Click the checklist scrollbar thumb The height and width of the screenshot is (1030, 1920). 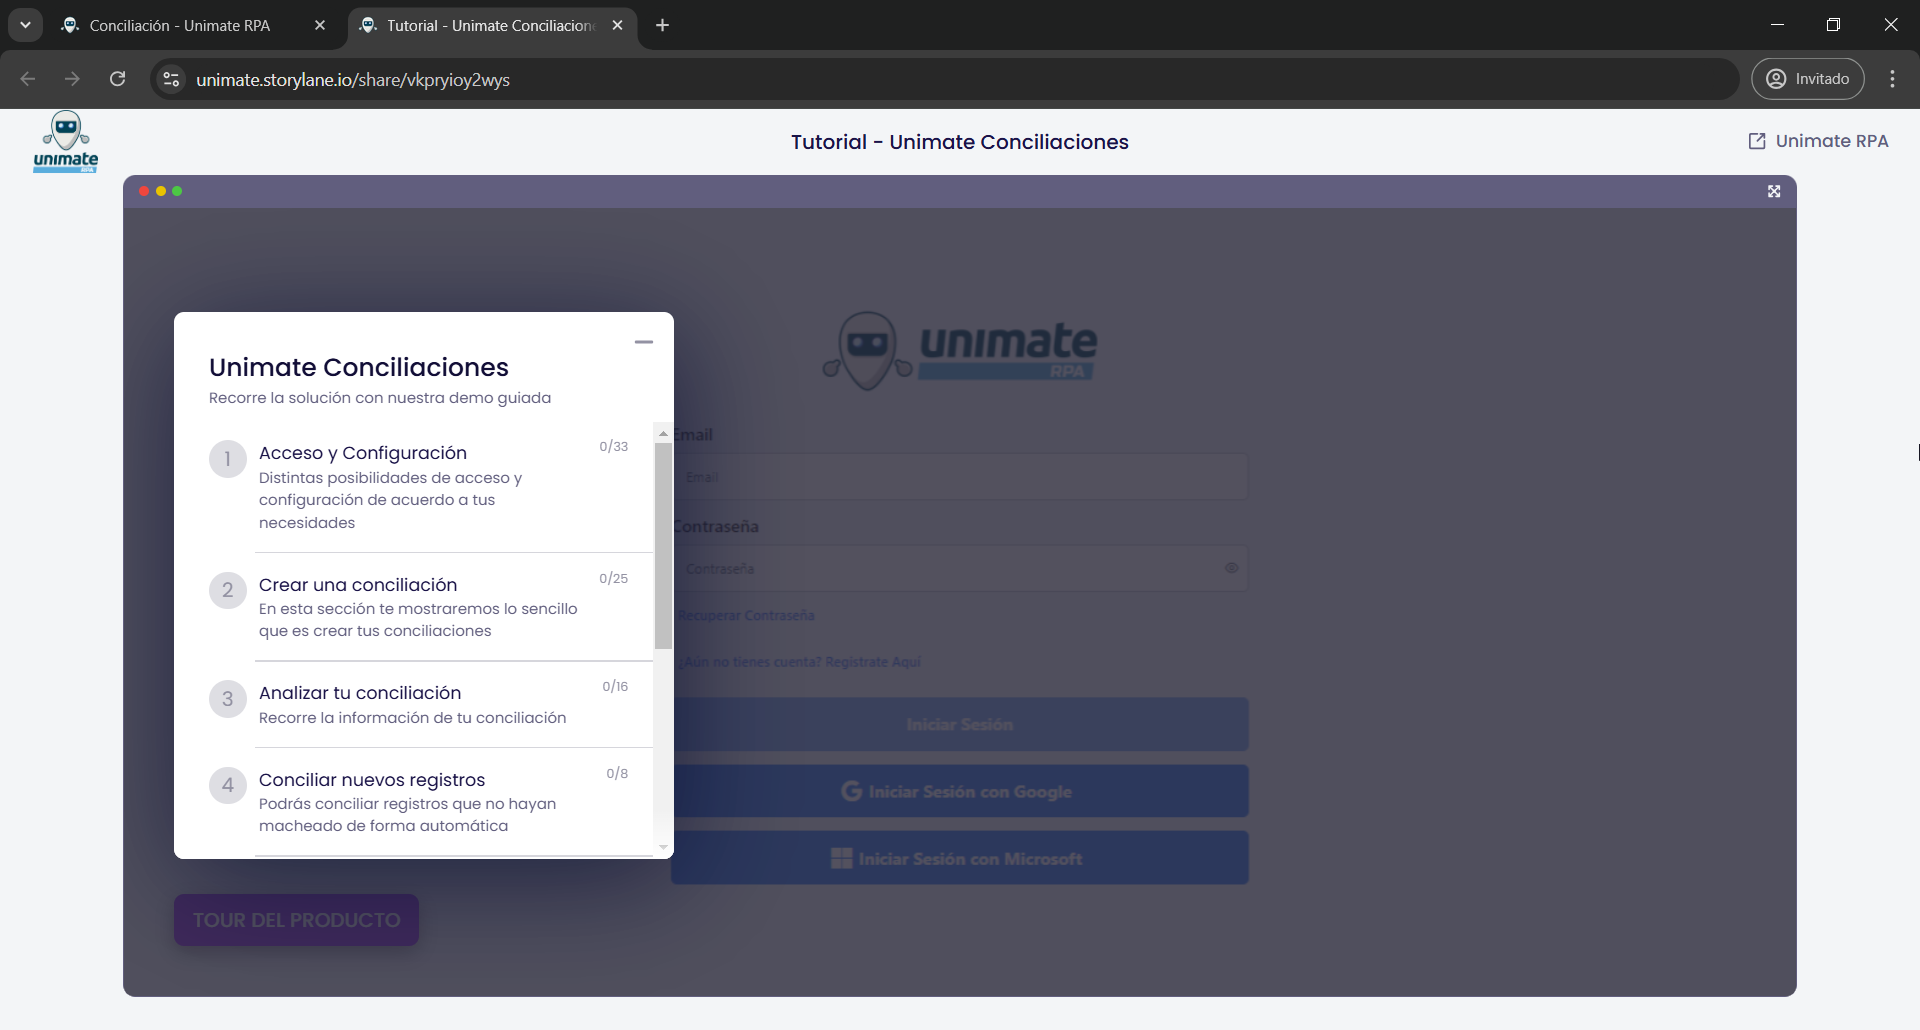tap(663, 546)
